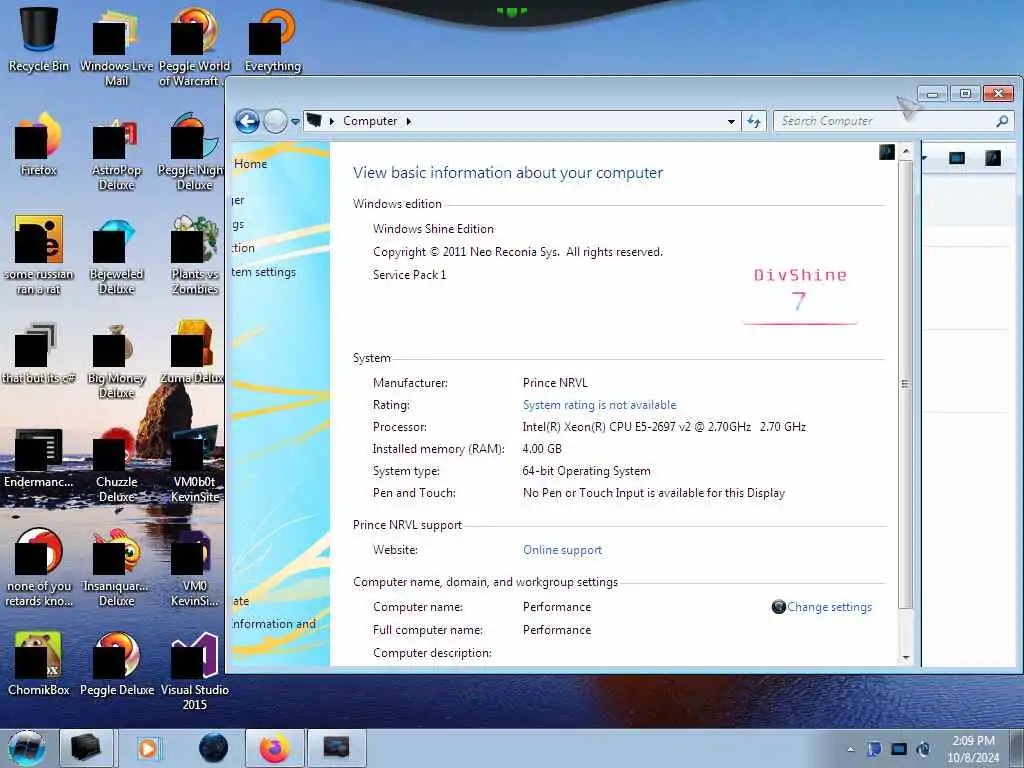Click the search magnifier icon
The image size is (1024, 768).
tap(1002, 121)
